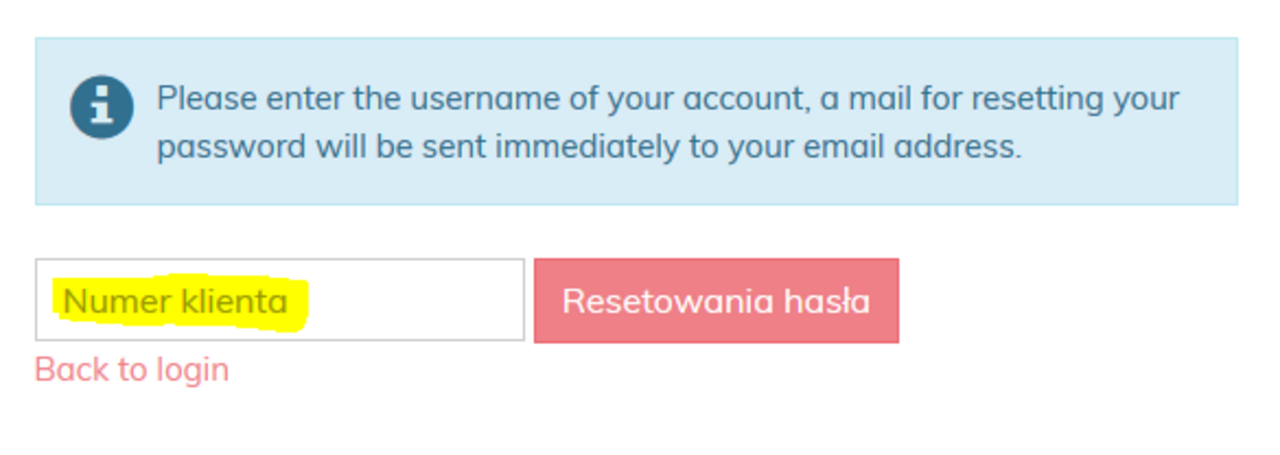Screen dimensions: 1280x455
Task: Select the info icon in the blue banner
Action: (101, 107)
